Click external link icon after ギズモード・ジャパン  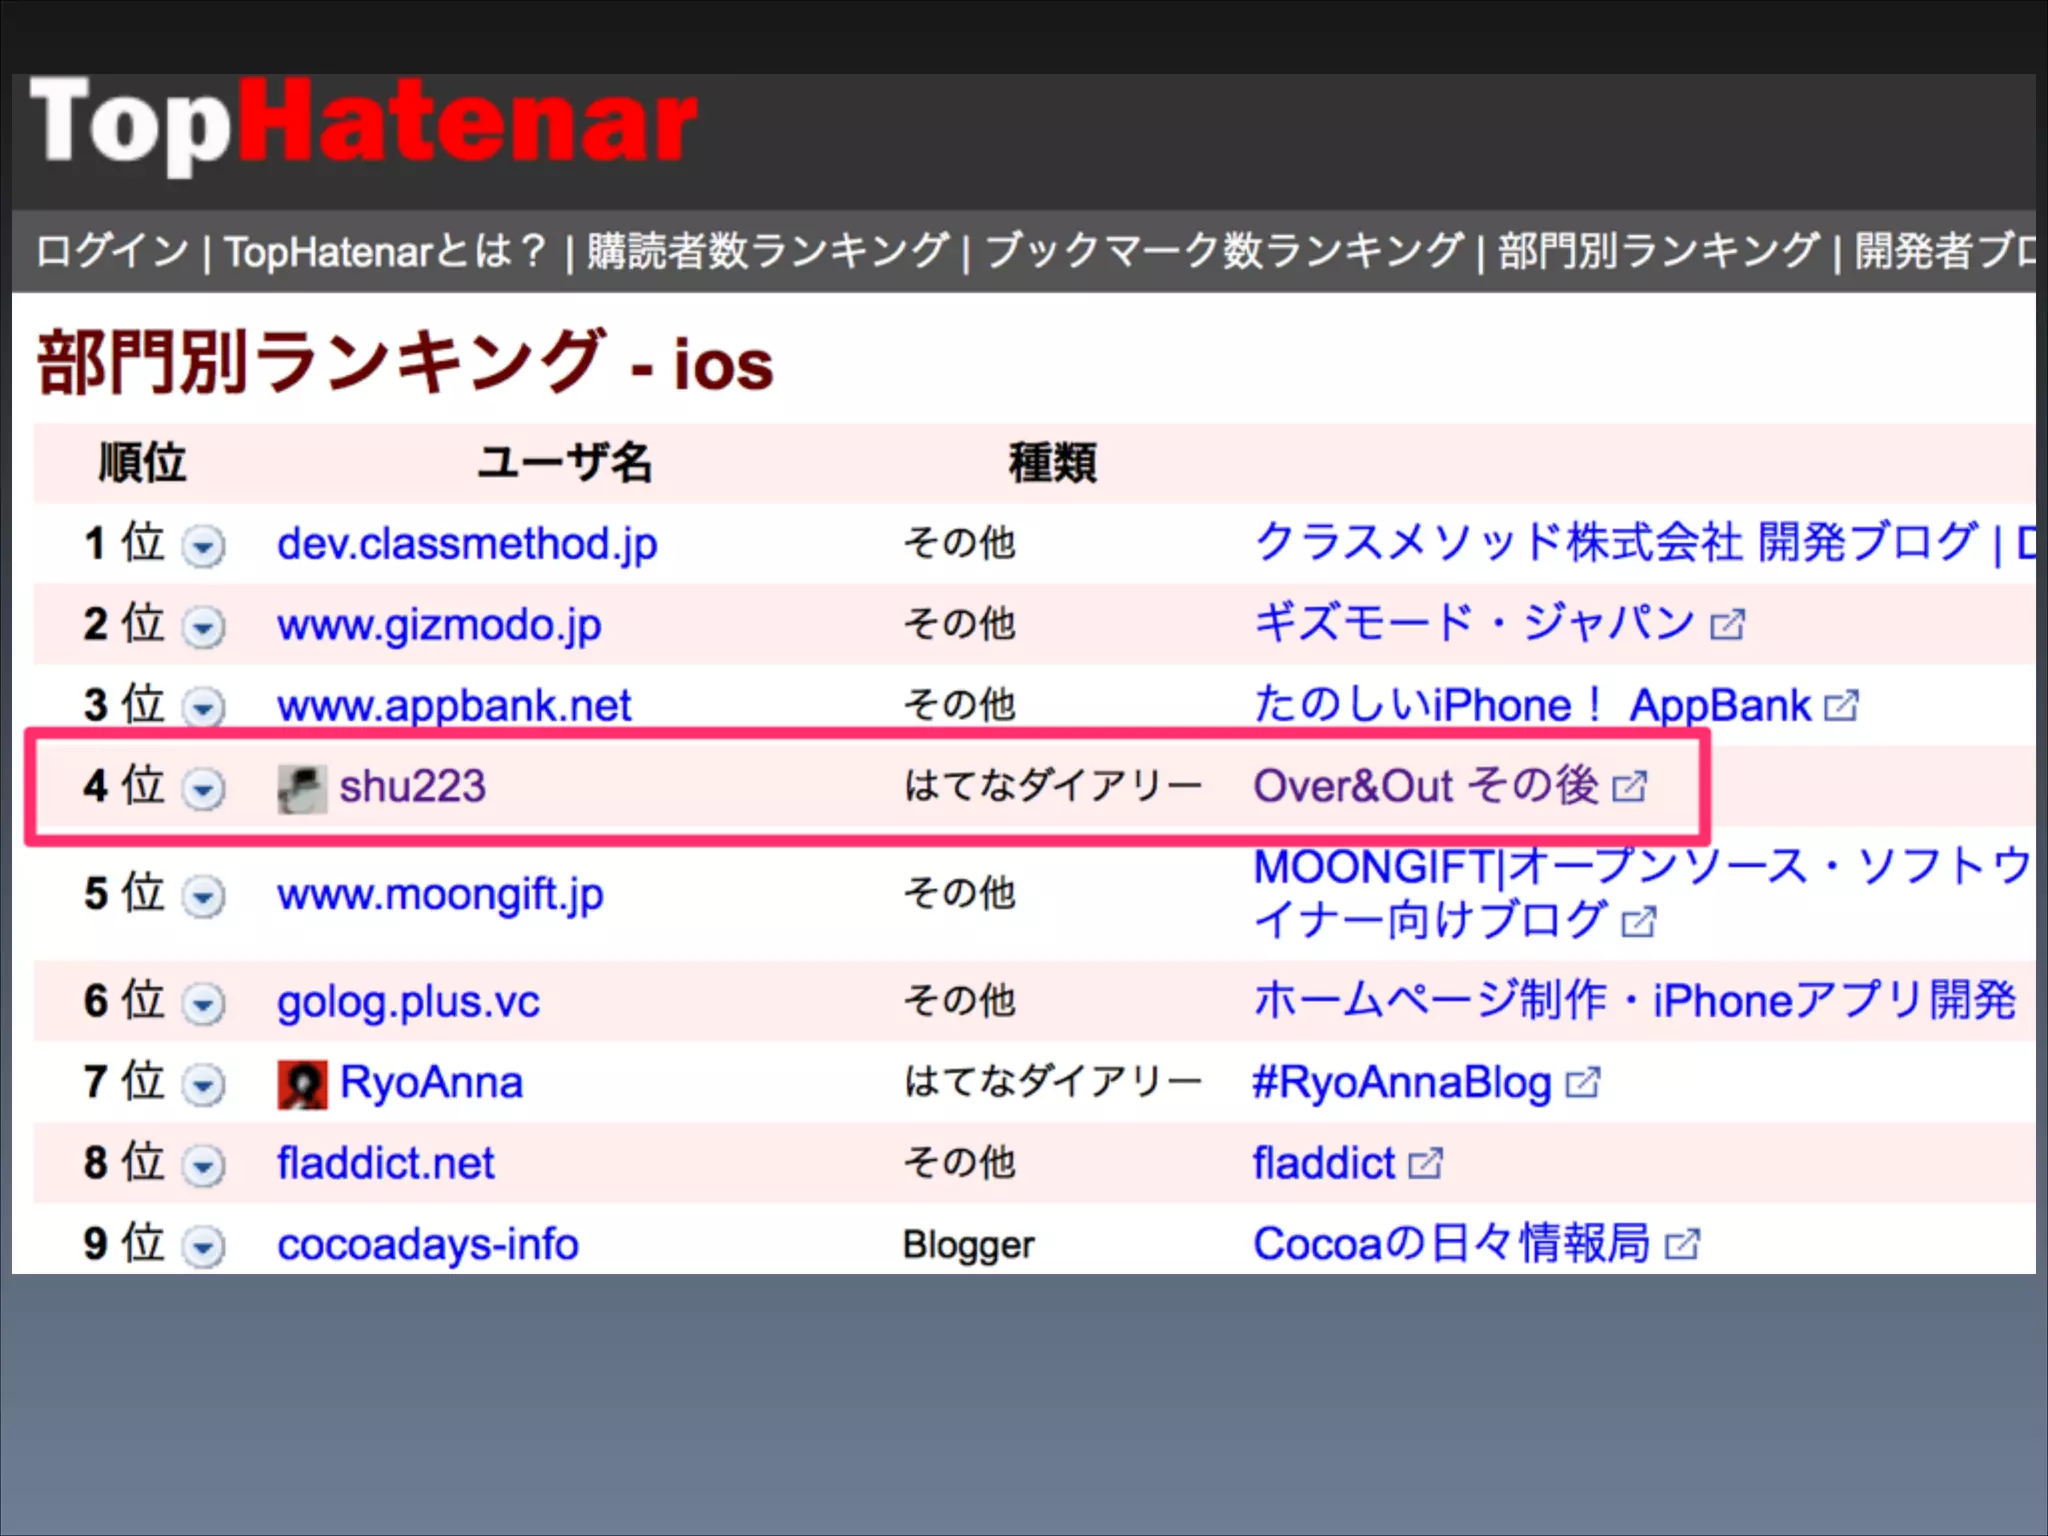(1727, 626)
